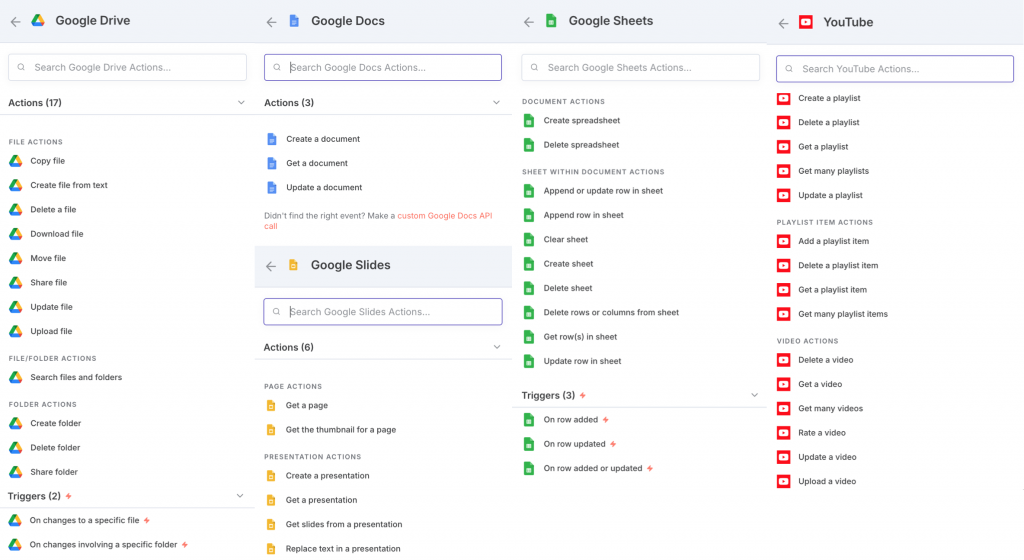Click the YouTube logo icon in header
The width and height of the screenshot is (1024, 560).
tap(806, 22)
